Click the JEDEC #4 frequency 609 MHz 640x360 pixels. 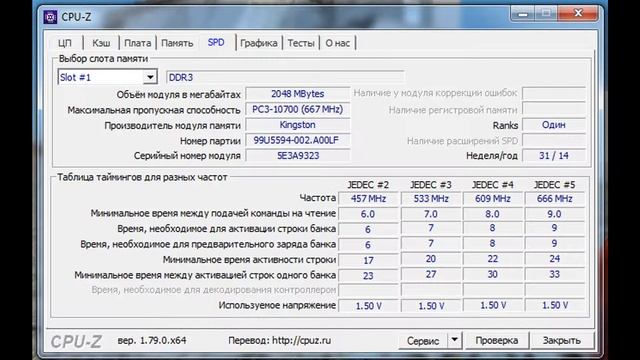(493, 199)
